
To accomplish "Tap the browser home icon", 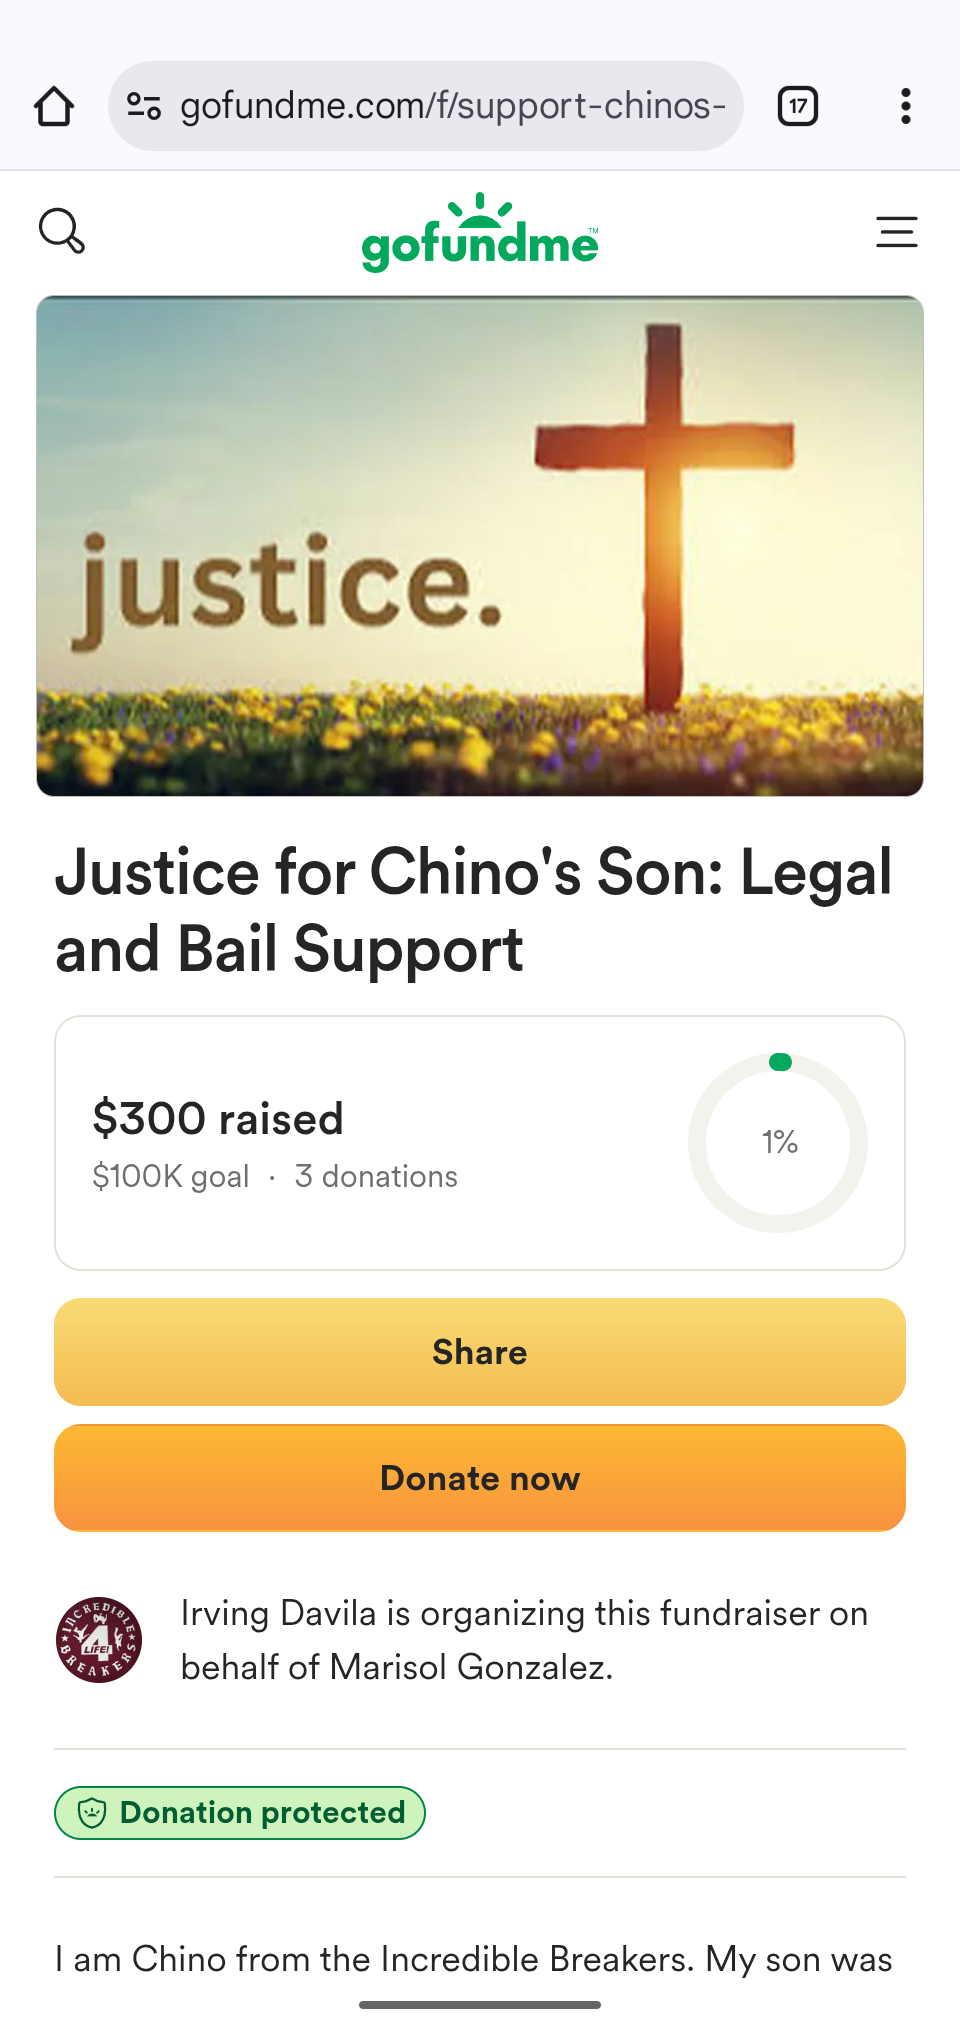I will (x=54, y=106).
